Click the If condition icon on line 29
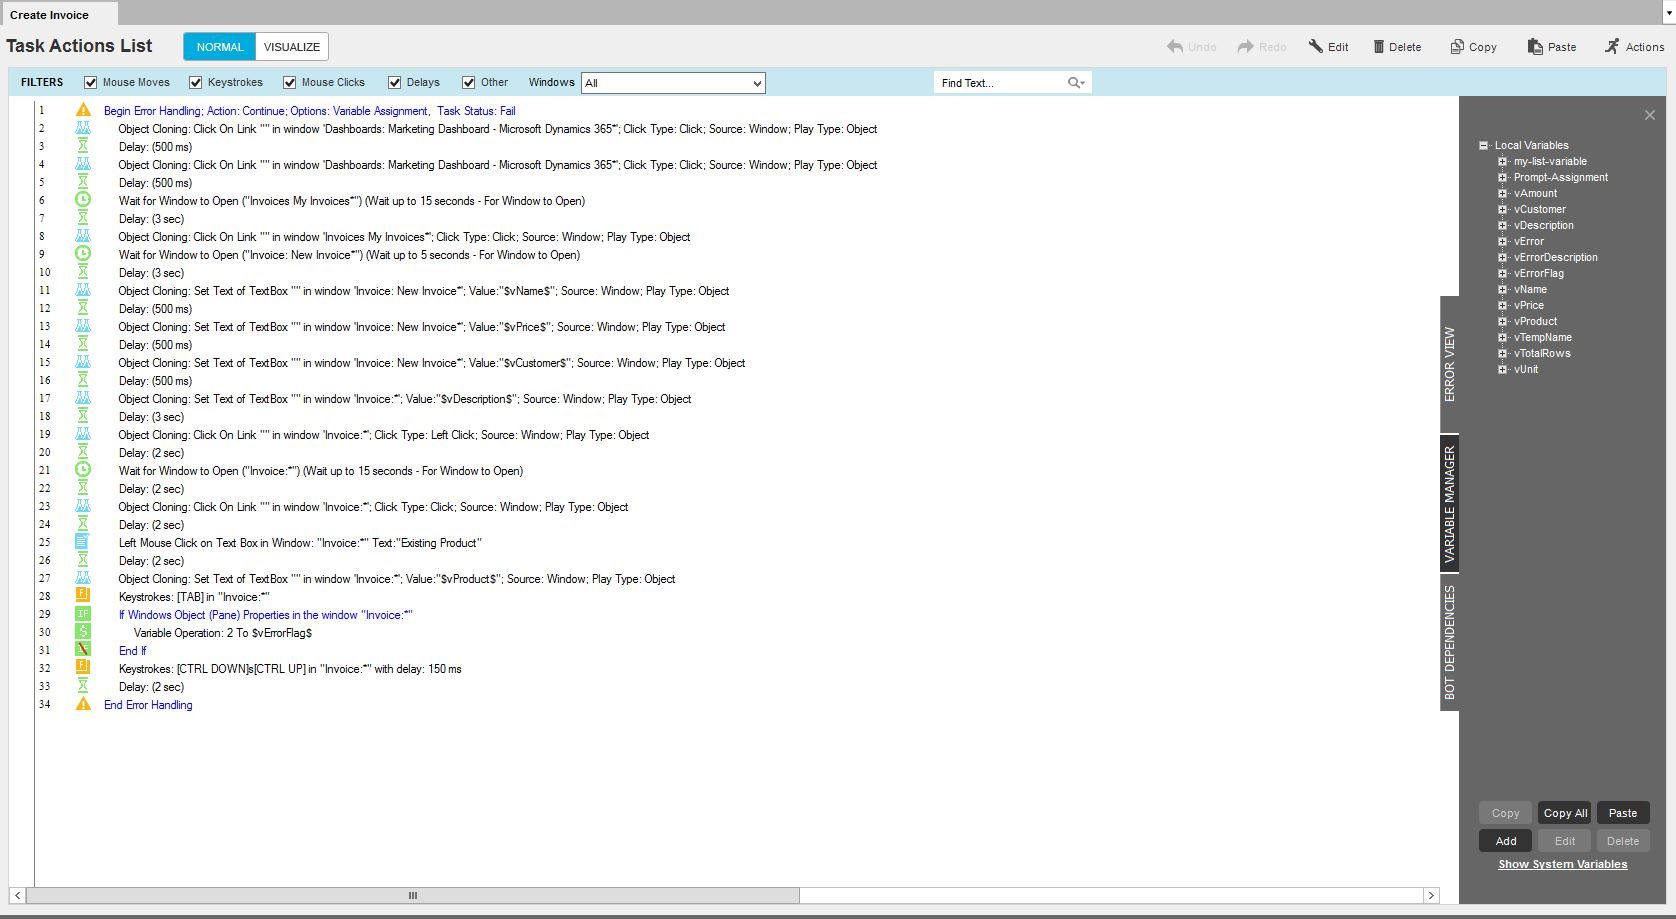 tap(83, 614)
